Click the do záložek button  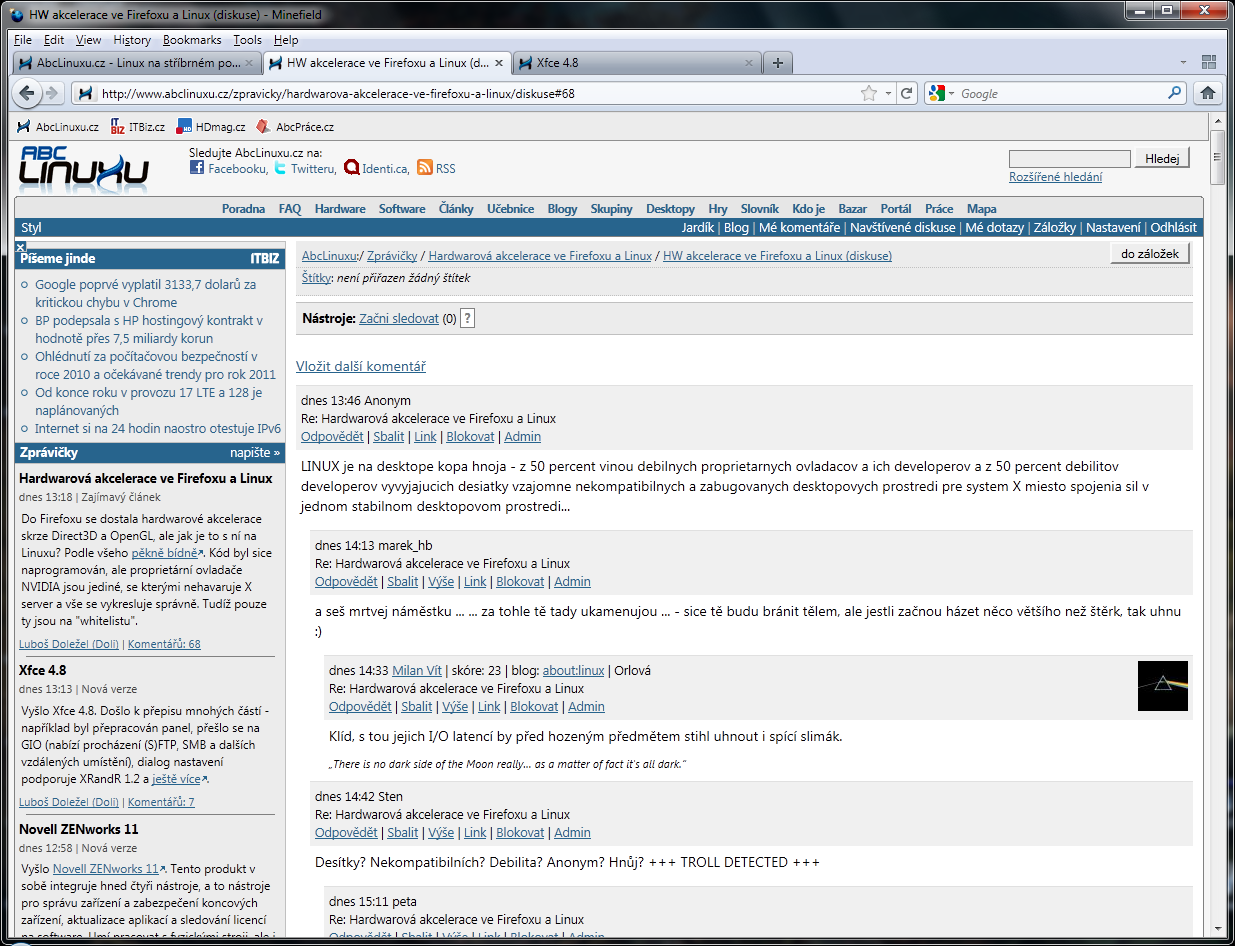pyautogui.click(x=1150, y=254)
